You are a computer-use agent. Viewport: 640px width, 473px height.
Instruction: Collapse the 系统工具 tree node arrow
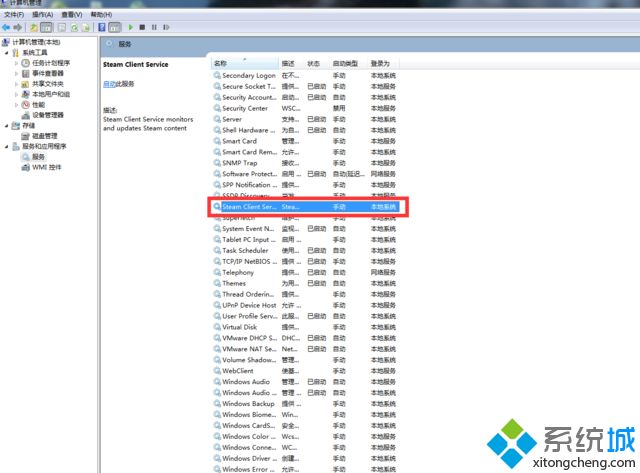point(7,53)
